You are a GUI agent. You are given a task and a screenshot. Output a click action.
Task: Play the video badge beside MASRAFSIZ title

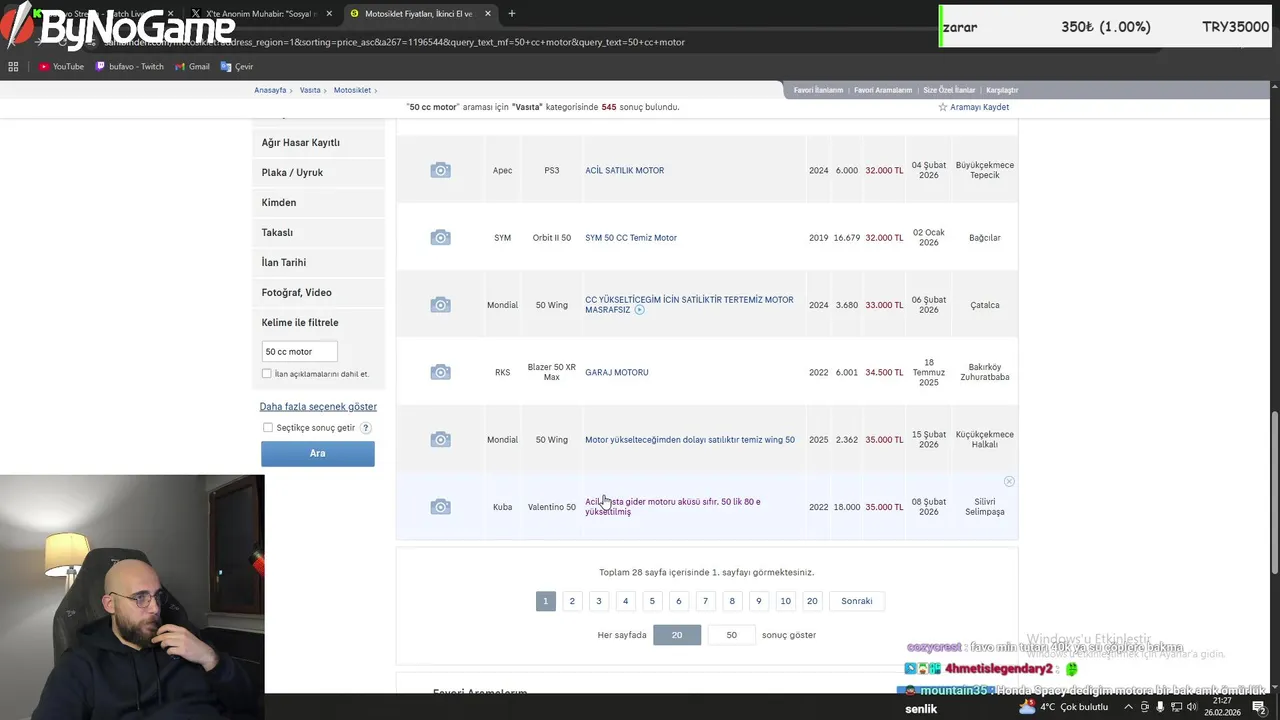(x=640, y=310)
